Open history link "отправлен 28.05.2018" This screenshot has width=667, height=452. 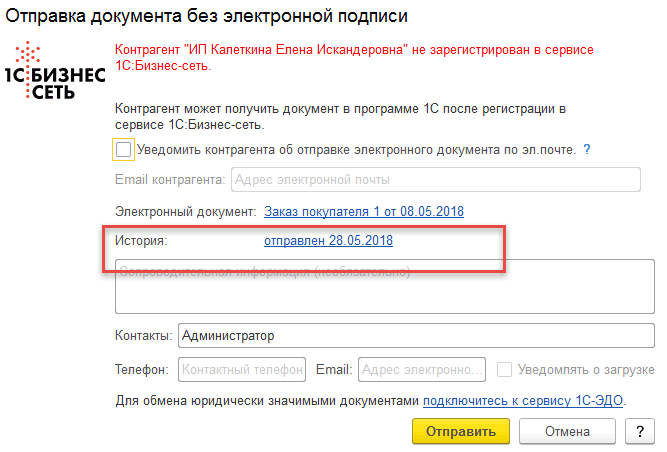tap(328, 241)
